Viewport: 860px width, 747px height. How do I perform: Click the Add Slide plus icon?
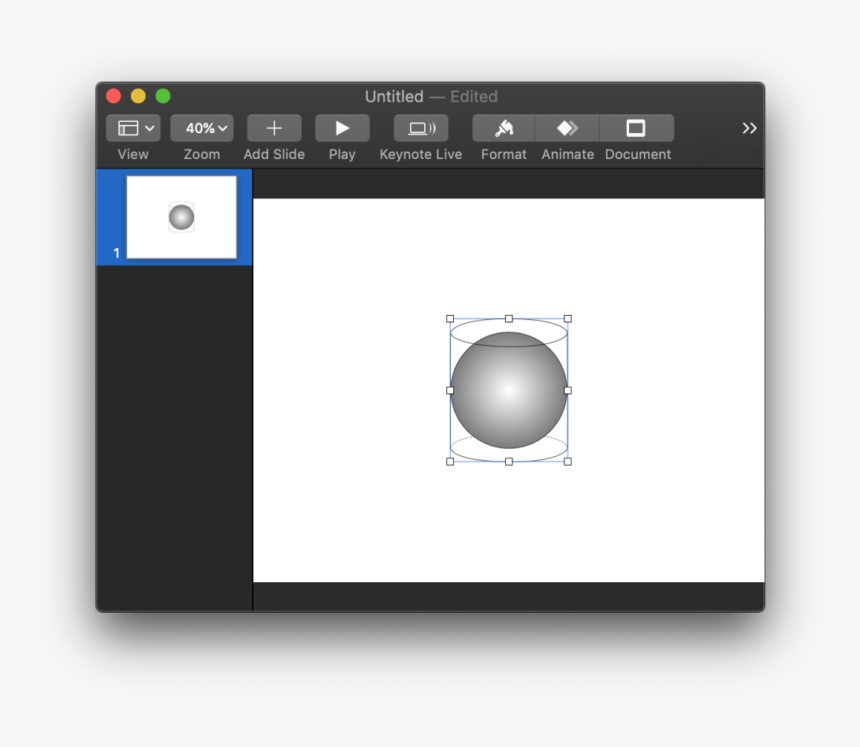[x=274, y=127]
